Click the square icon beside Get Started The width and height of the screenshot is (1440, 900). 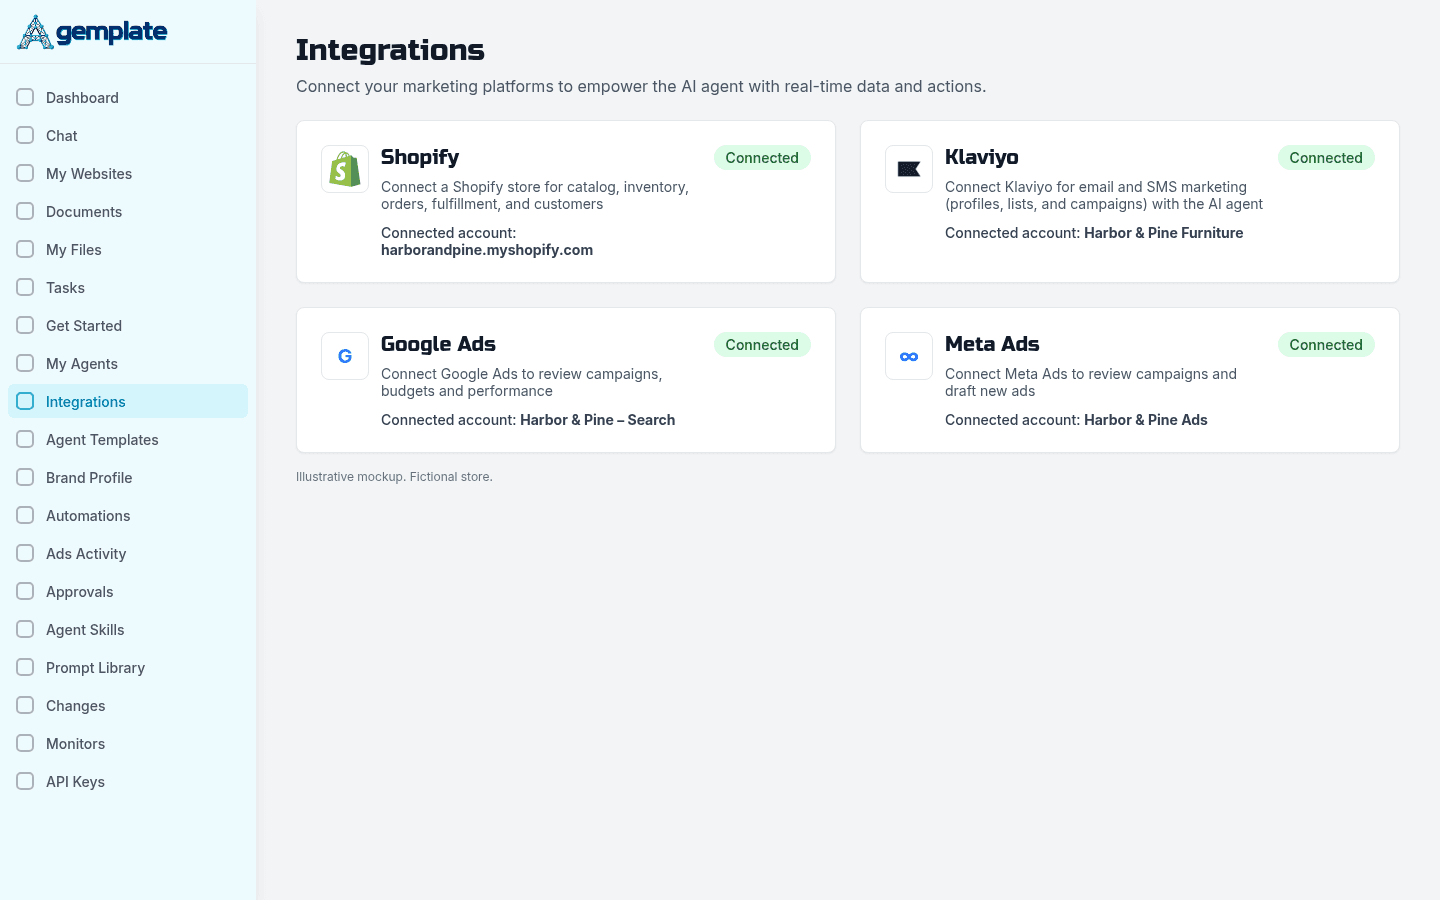[x=25, y=325]
